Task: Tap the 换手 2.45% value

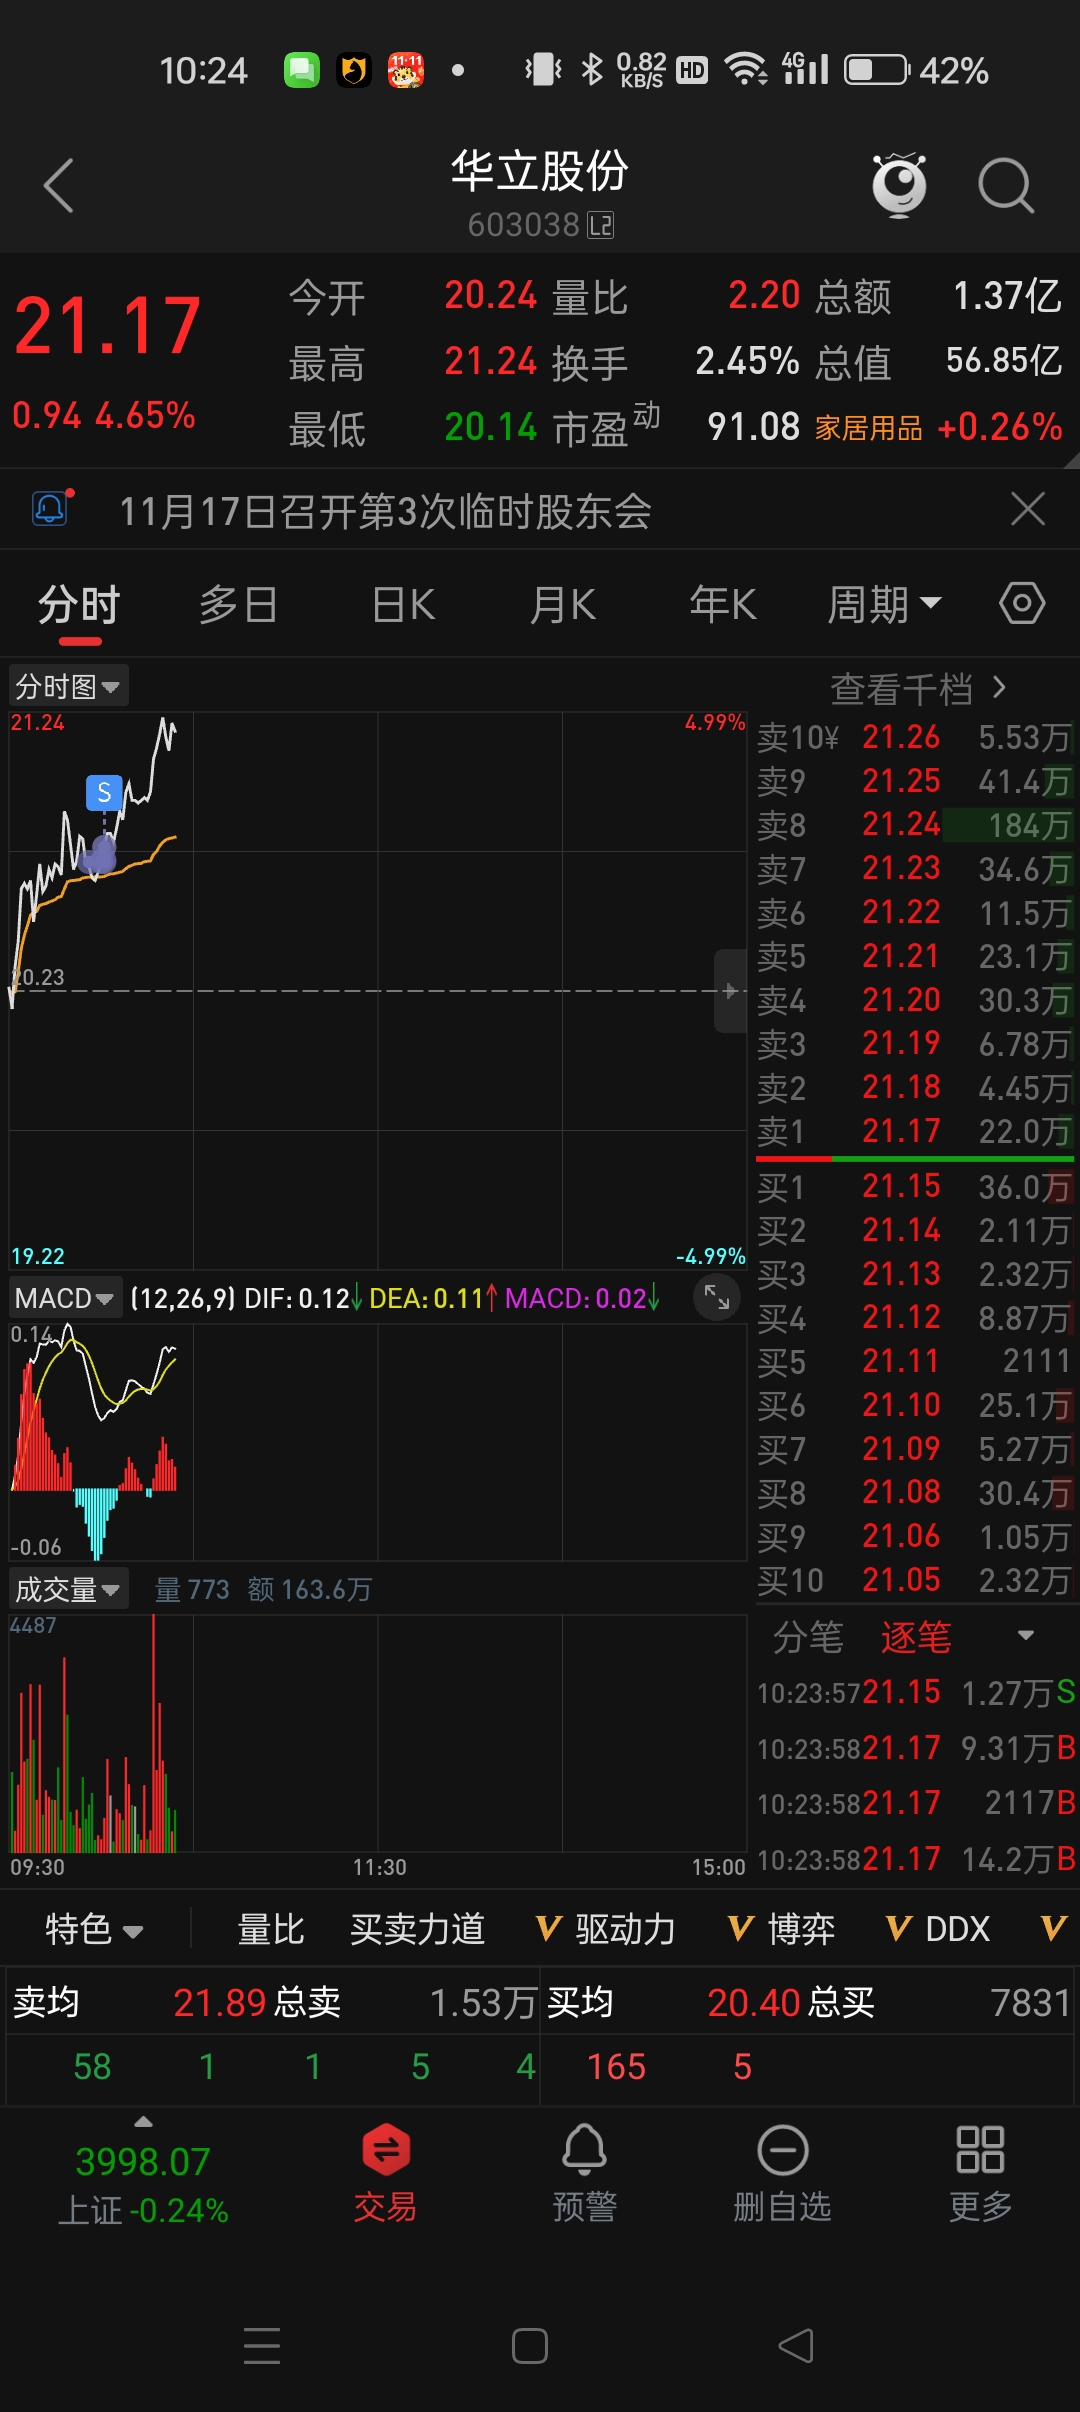Action: click(x=747, y=361)
